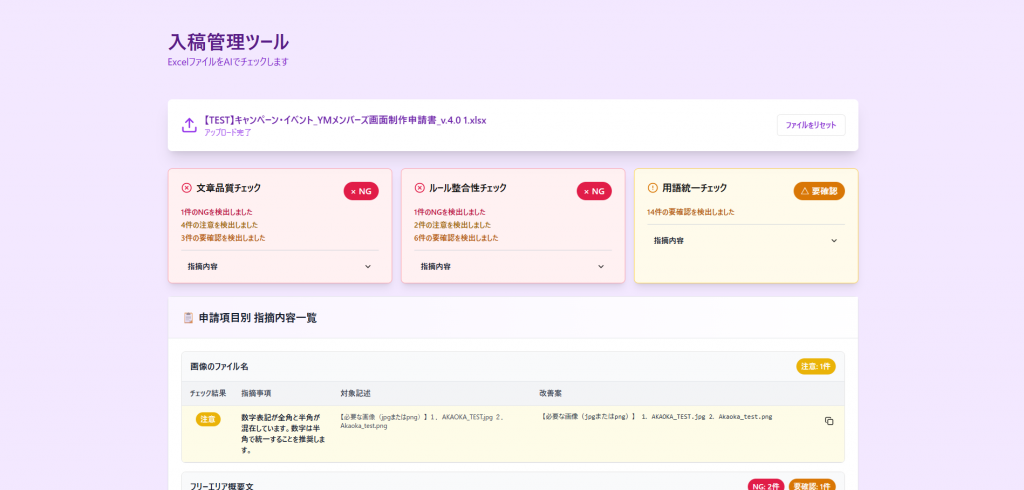
Task: Click 14件の要確認を検出しました text
Action: 690,212
